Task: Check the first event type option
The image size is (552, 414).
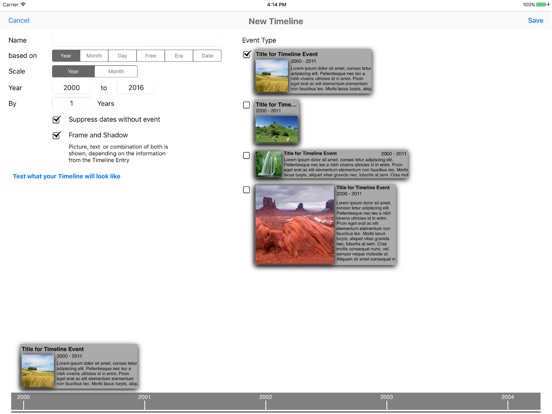Action: pyautogui.click(x=247, y=54)
